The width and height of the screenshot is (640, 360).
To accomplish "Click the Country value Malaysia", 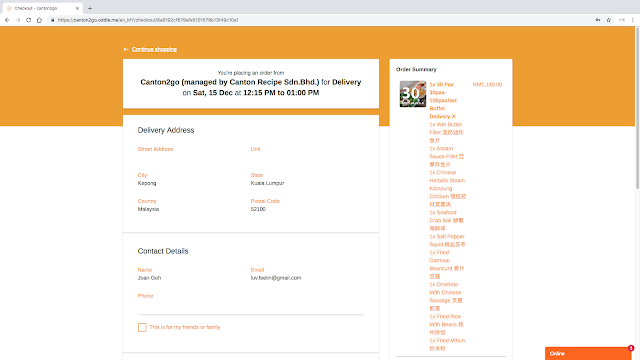I will coord(148,209).
